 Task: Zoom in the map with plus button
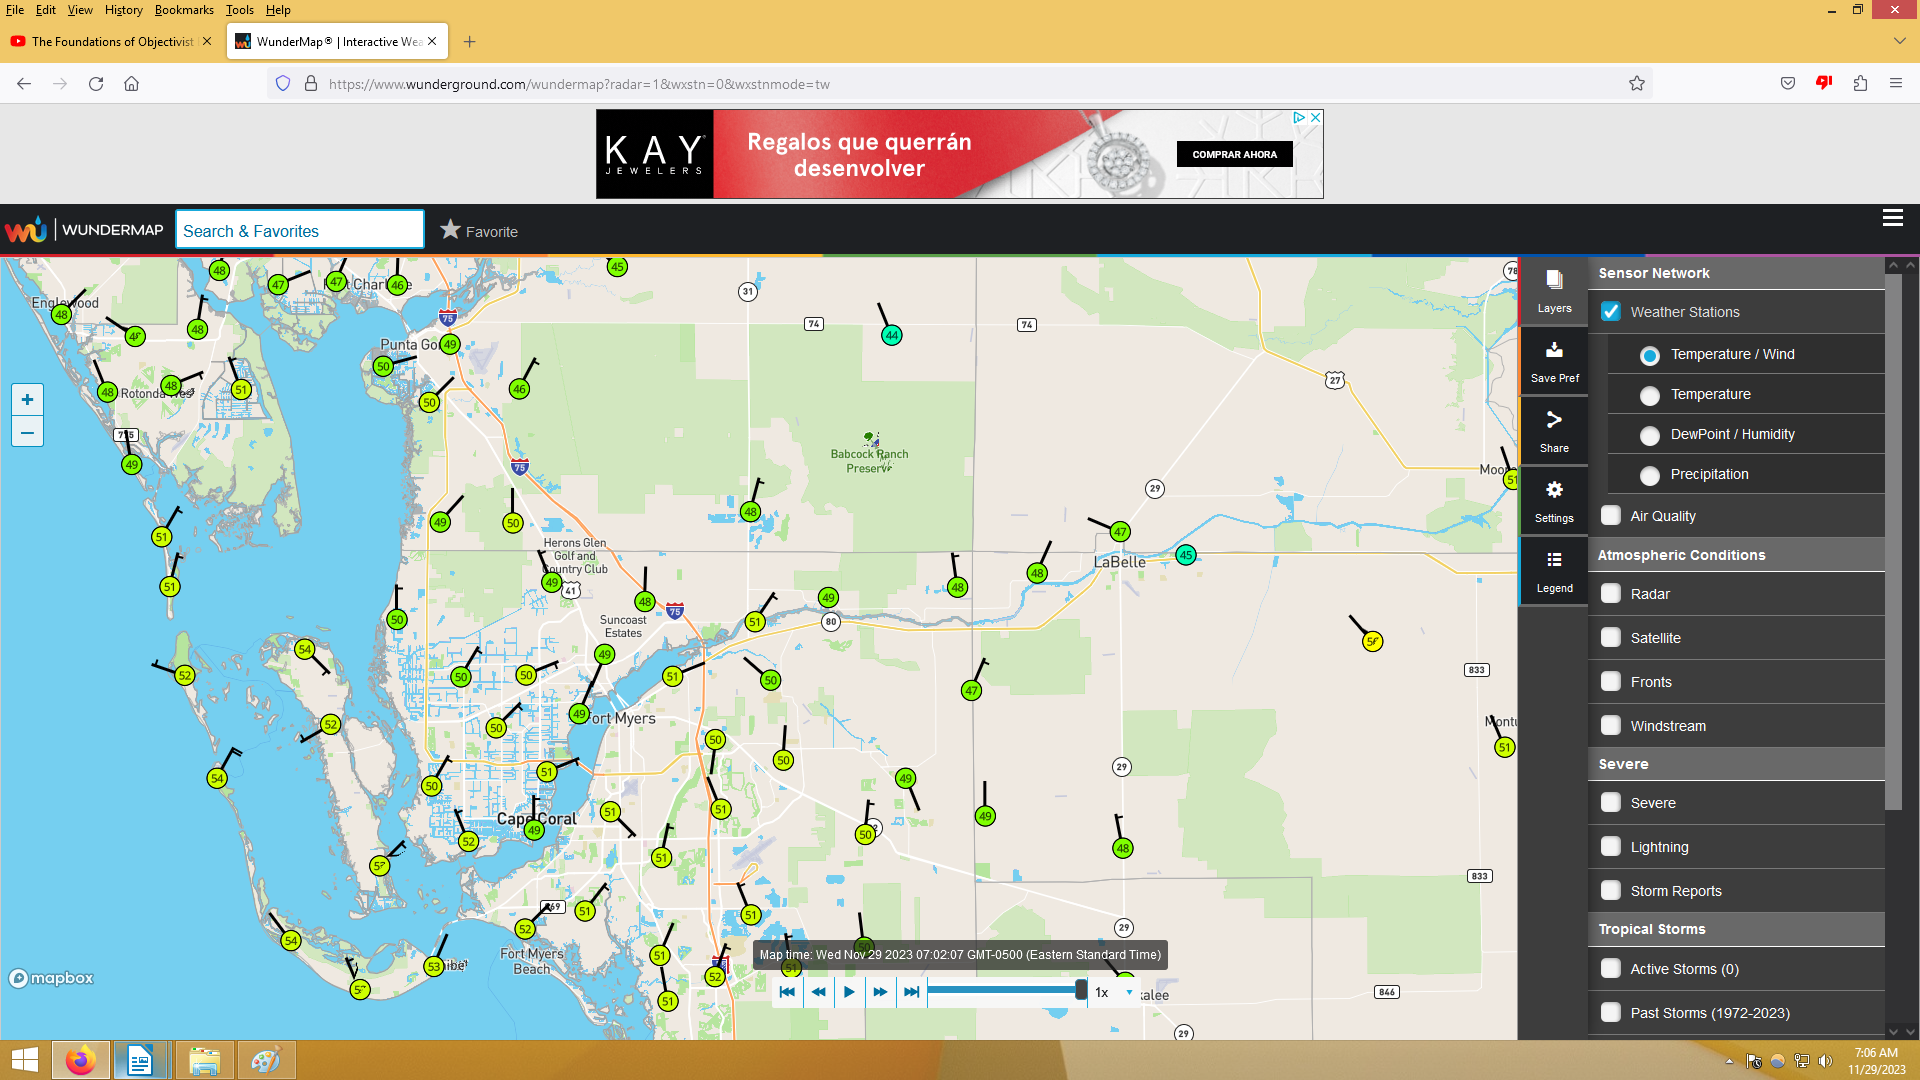(27, 400)
